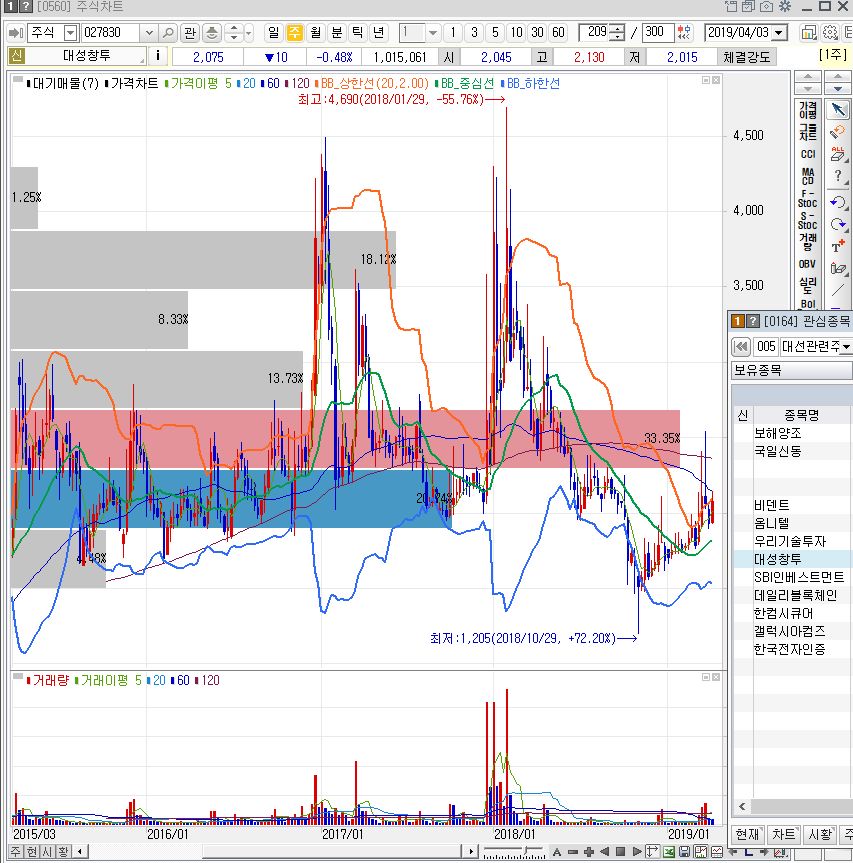The width and height of the screenshot is (853, 863).
Task: Switch chart to yearly 년 period
Action: pyautogui.click(x=379, y=32)
